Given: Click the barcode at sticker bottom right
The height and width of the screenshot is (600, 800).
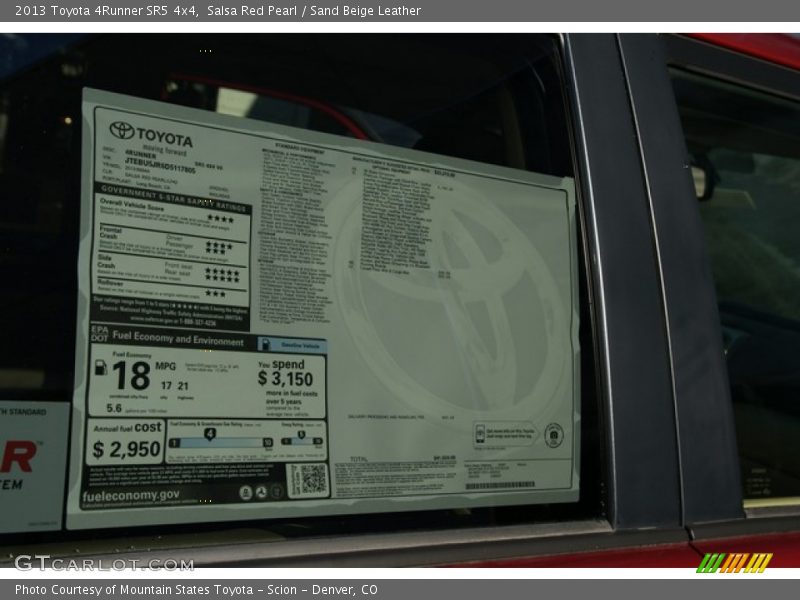Looking at the screenshot, I should point(499,486).
